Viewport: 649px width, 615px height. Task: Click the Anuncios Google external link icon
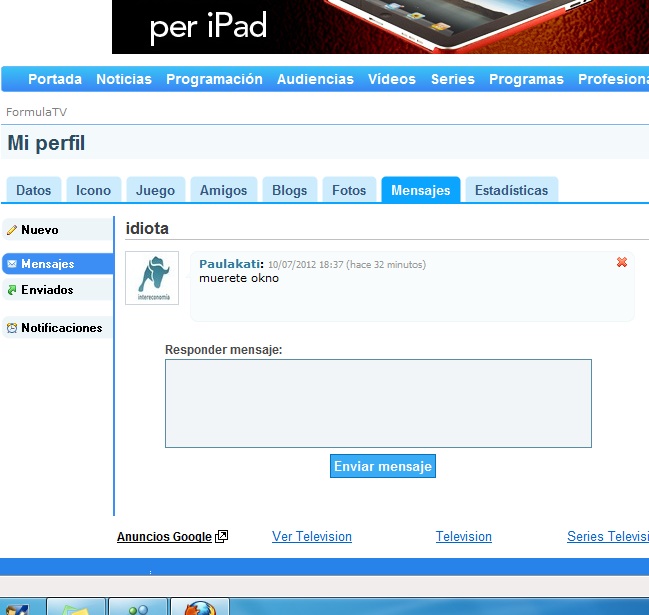pyautogui.click(x=222, y=537)
